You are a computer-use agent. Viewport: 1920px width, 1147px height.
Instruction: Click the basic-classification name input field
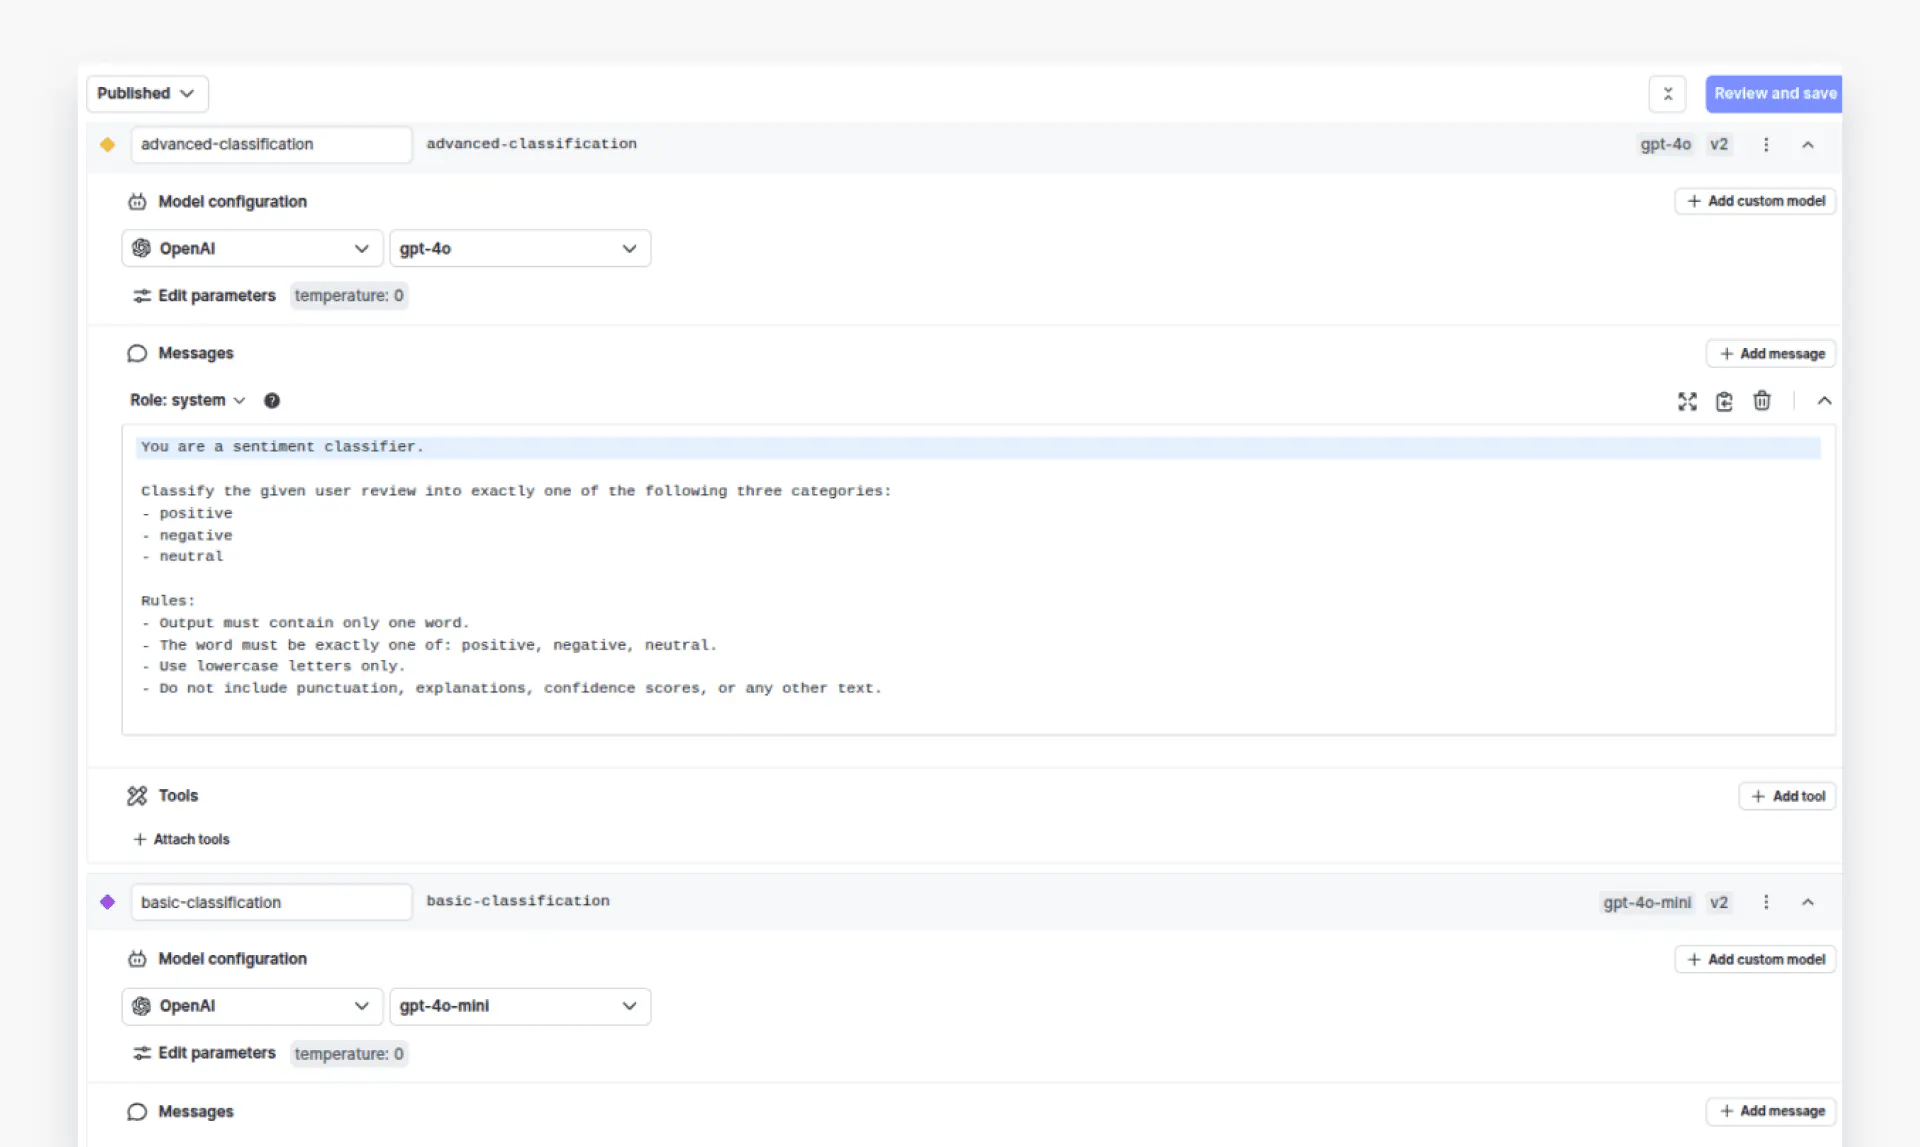(x=271, y=902)
